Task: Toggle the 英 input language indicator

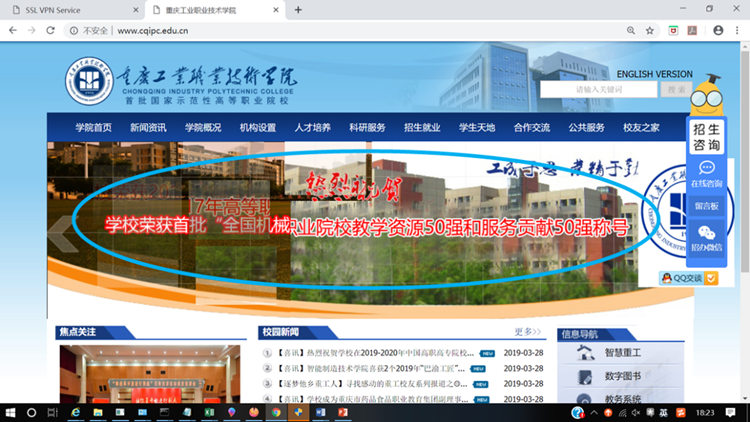Action: click(x=663, y=412)
